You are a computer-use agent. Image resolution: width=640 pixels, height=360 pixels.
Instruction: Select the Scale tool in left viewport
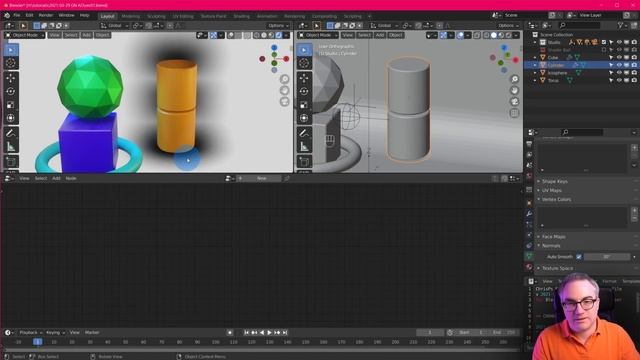[x=11, y=105]
